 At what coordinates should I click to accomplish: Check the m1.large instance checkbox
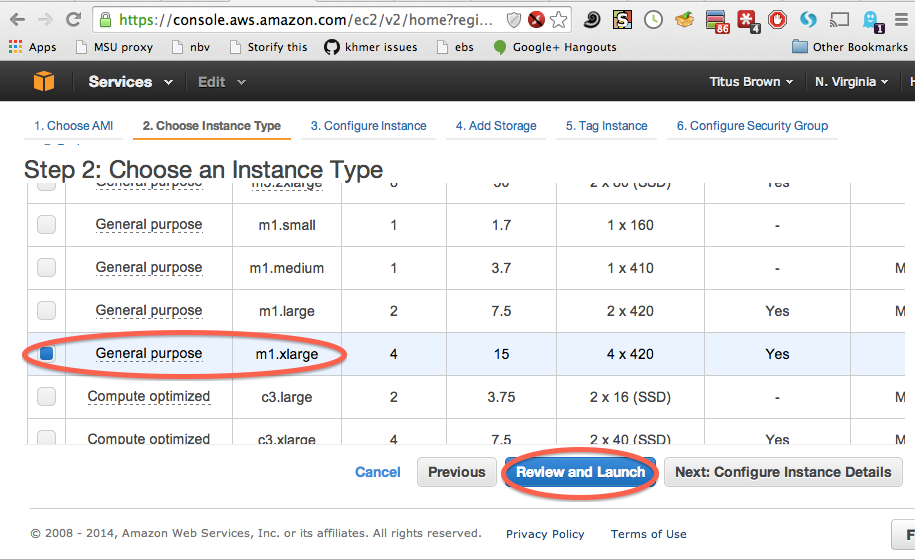pyautogui.click(x=47, y=310)
